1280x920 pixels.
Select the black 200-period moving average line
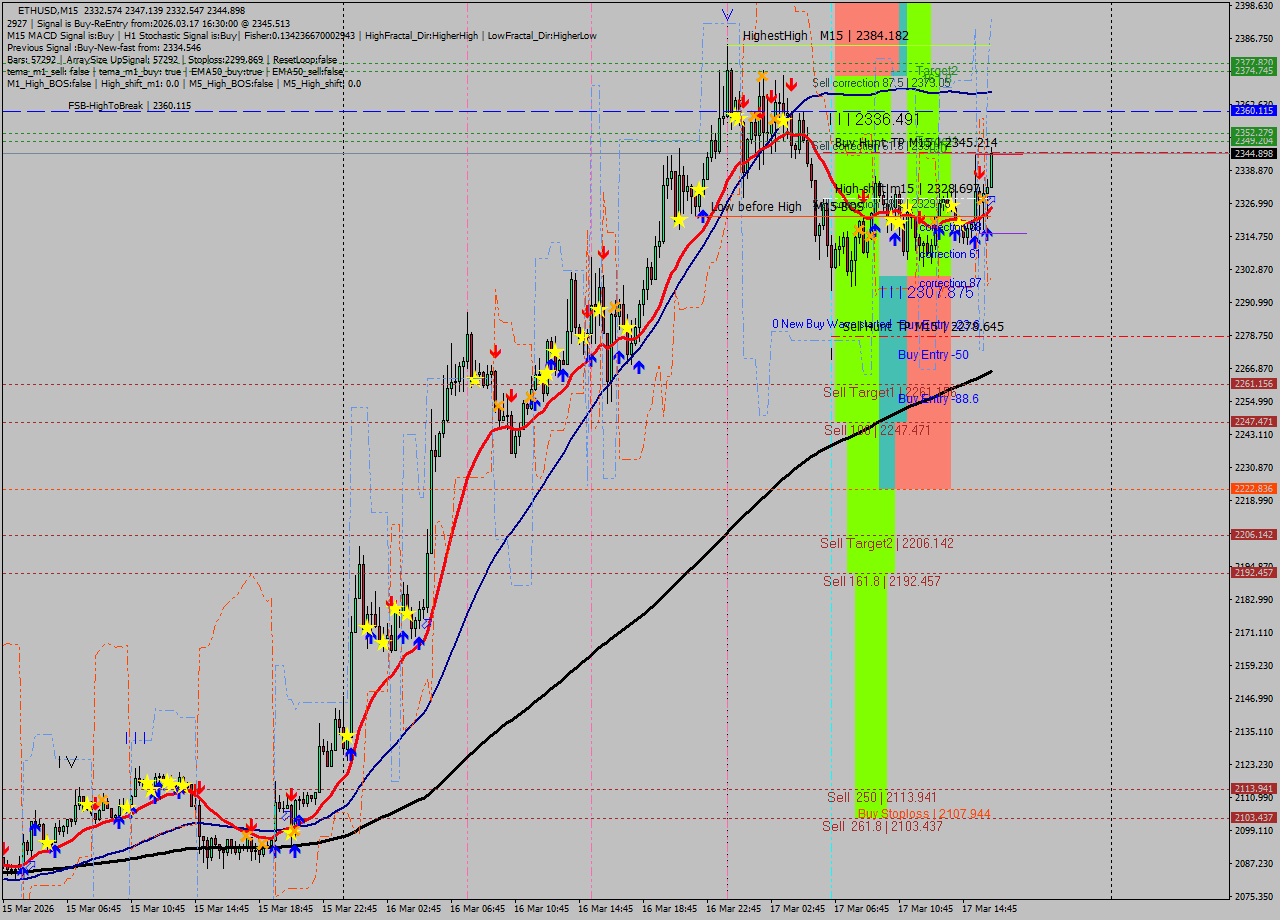pyautogui.click(x=600, y=648)
